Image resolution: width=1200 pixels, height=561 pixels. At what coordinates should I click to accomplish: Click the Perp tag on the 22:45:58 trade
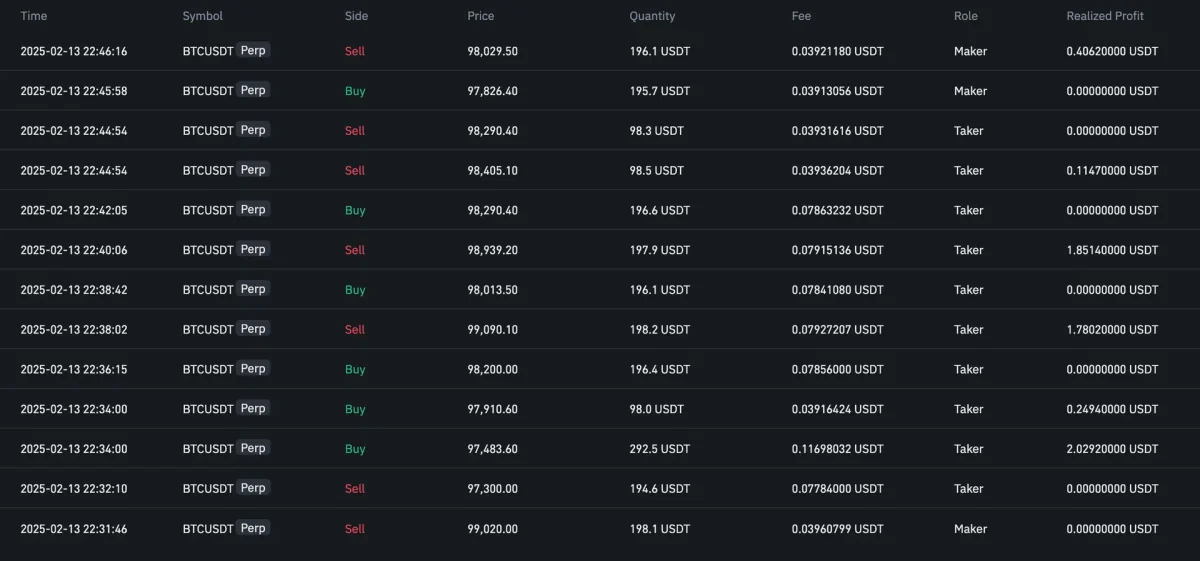(x=253, y=90)
